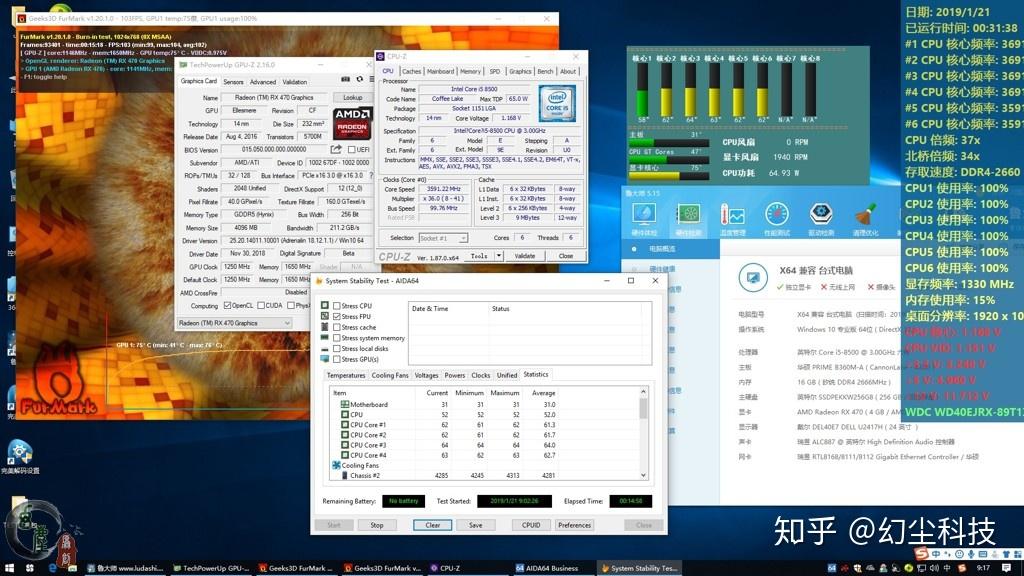Open Preferences in AIDA64 stability test

coord(574,525)
